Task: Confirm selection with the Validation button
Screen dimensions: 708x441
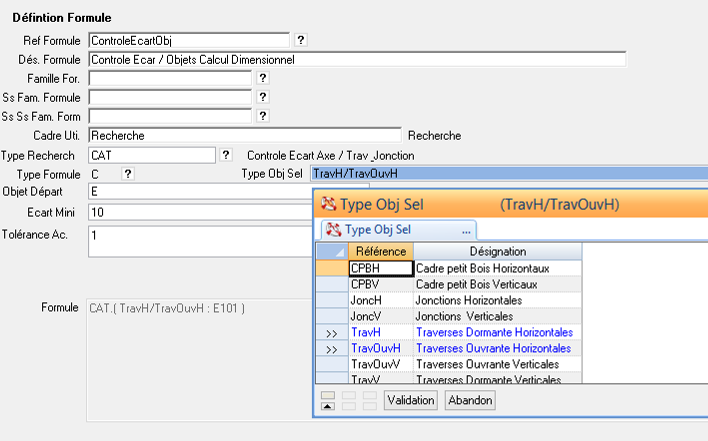Action: click(x=411, y=400)
